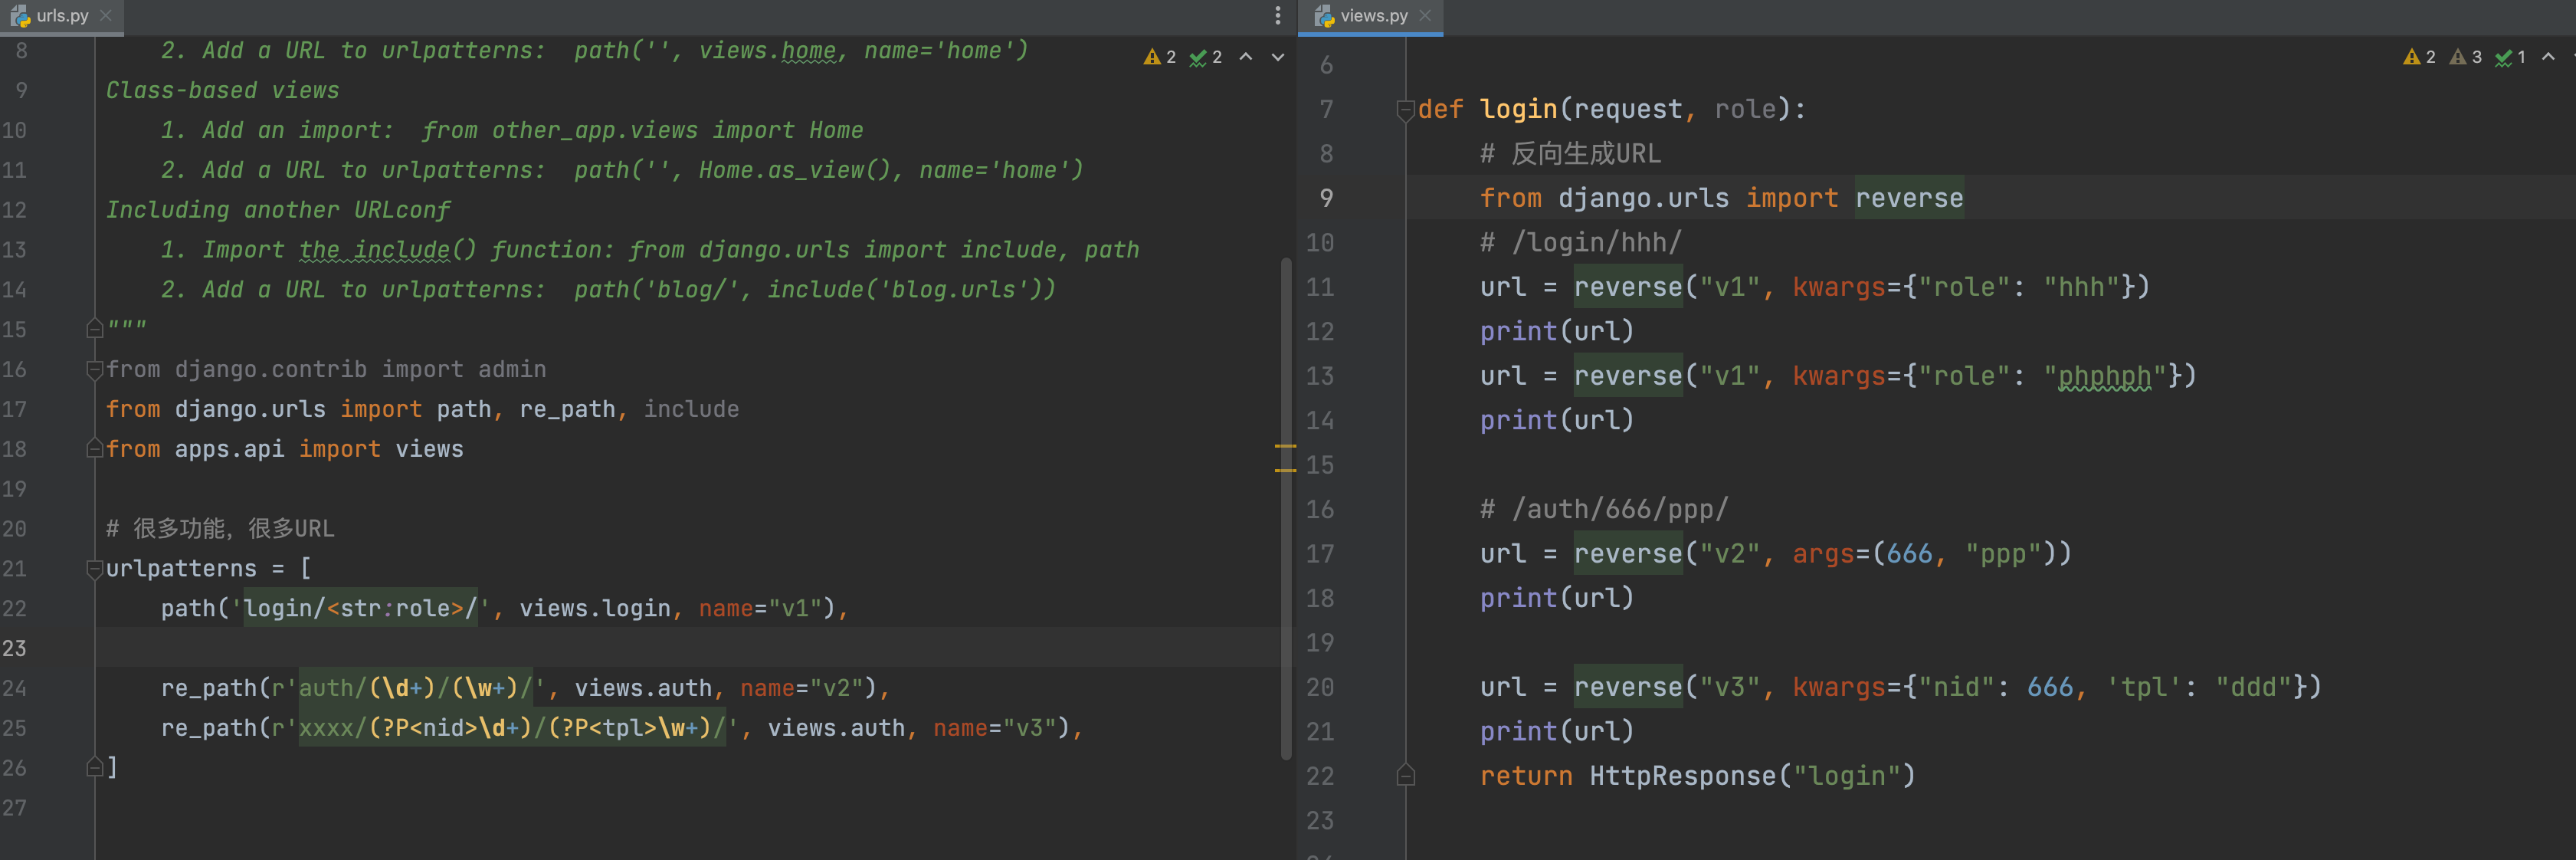2576x860 pixels.
Task: Go to previous highlighted problem in views.py
Action: [2548, 57]
